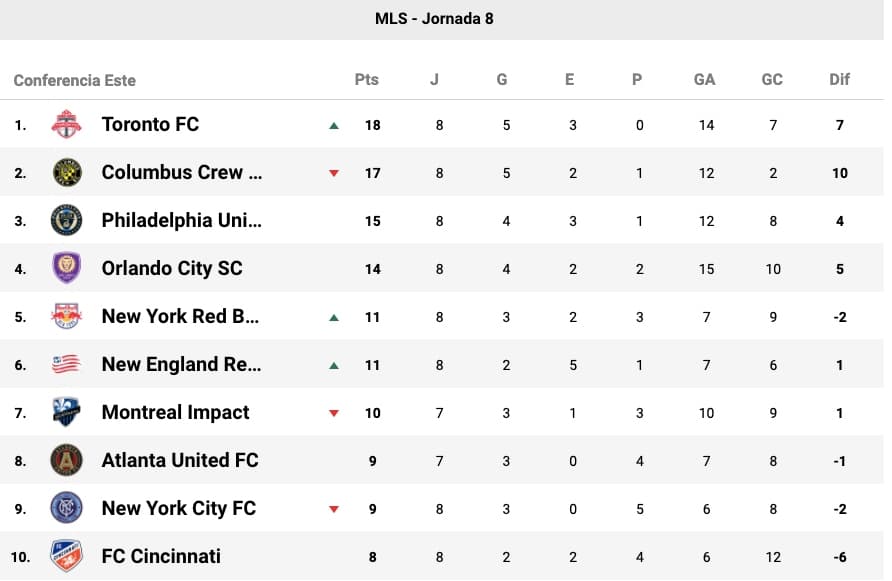Open the FC Cincinnati team name link
Image resolution: width=892 pixels, height=581 pixels.
point(161,556)
